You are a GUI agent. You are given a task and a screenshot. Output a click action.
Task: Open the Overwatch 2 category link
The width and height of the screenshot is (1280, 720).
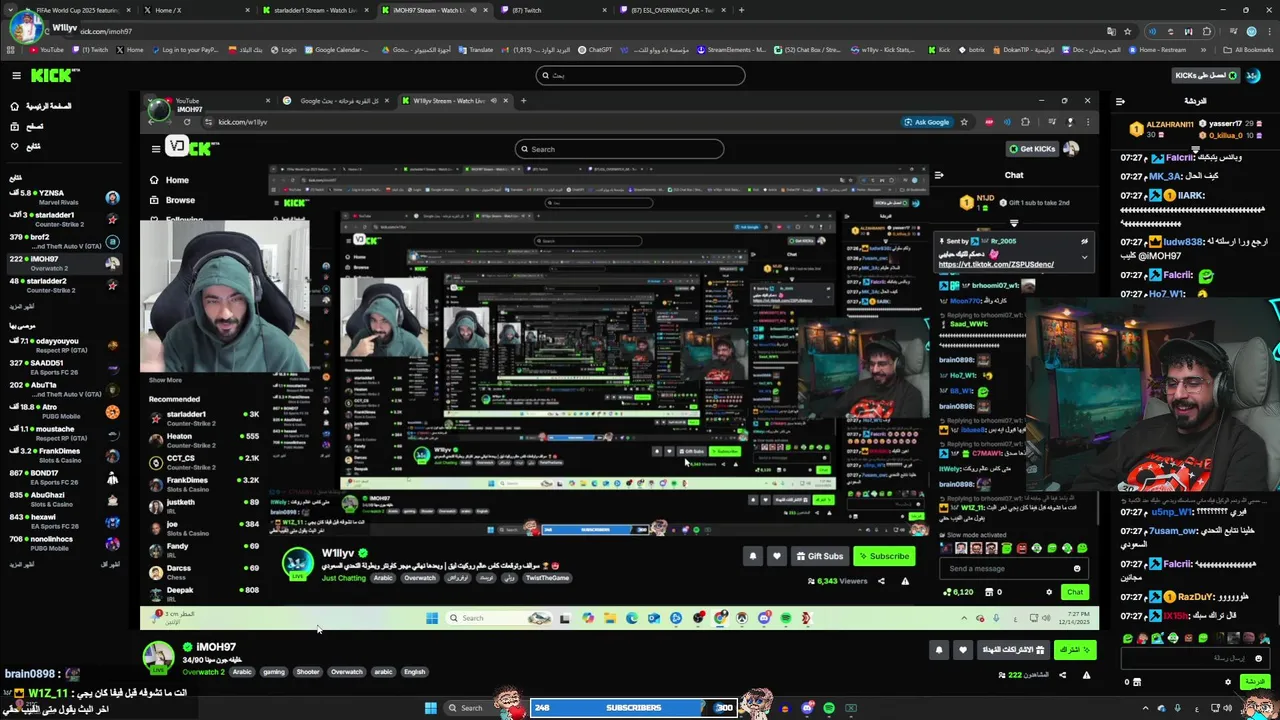click(203, 672)
